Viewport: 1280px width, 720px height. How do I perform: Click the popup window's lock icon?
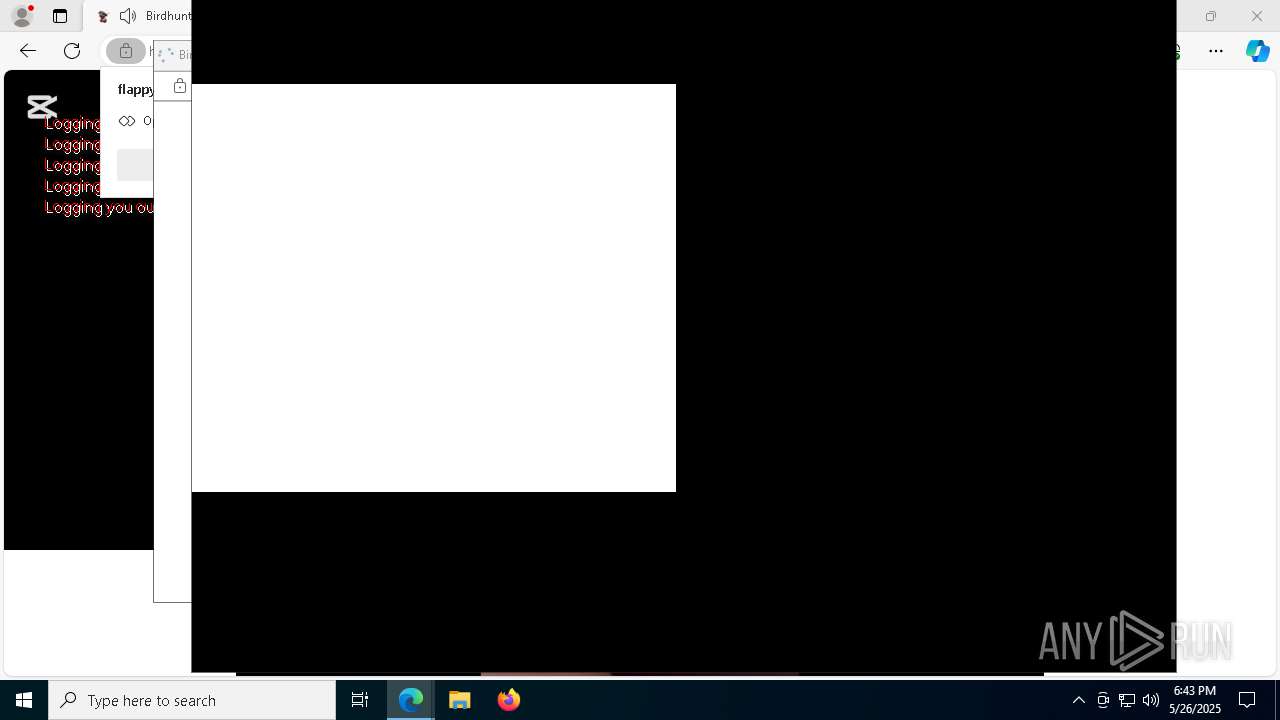click(180, 86)
